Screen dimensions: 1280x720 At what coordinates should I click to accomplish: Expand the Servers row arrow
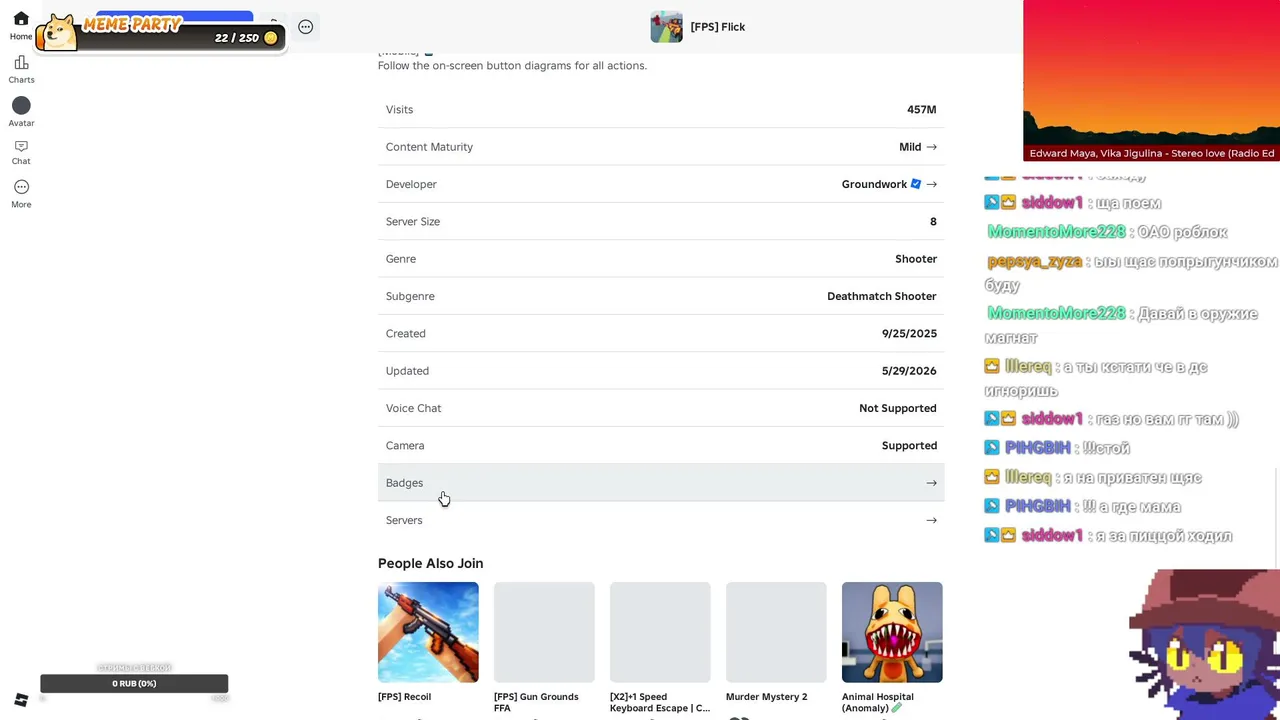[x=931, y=520]
